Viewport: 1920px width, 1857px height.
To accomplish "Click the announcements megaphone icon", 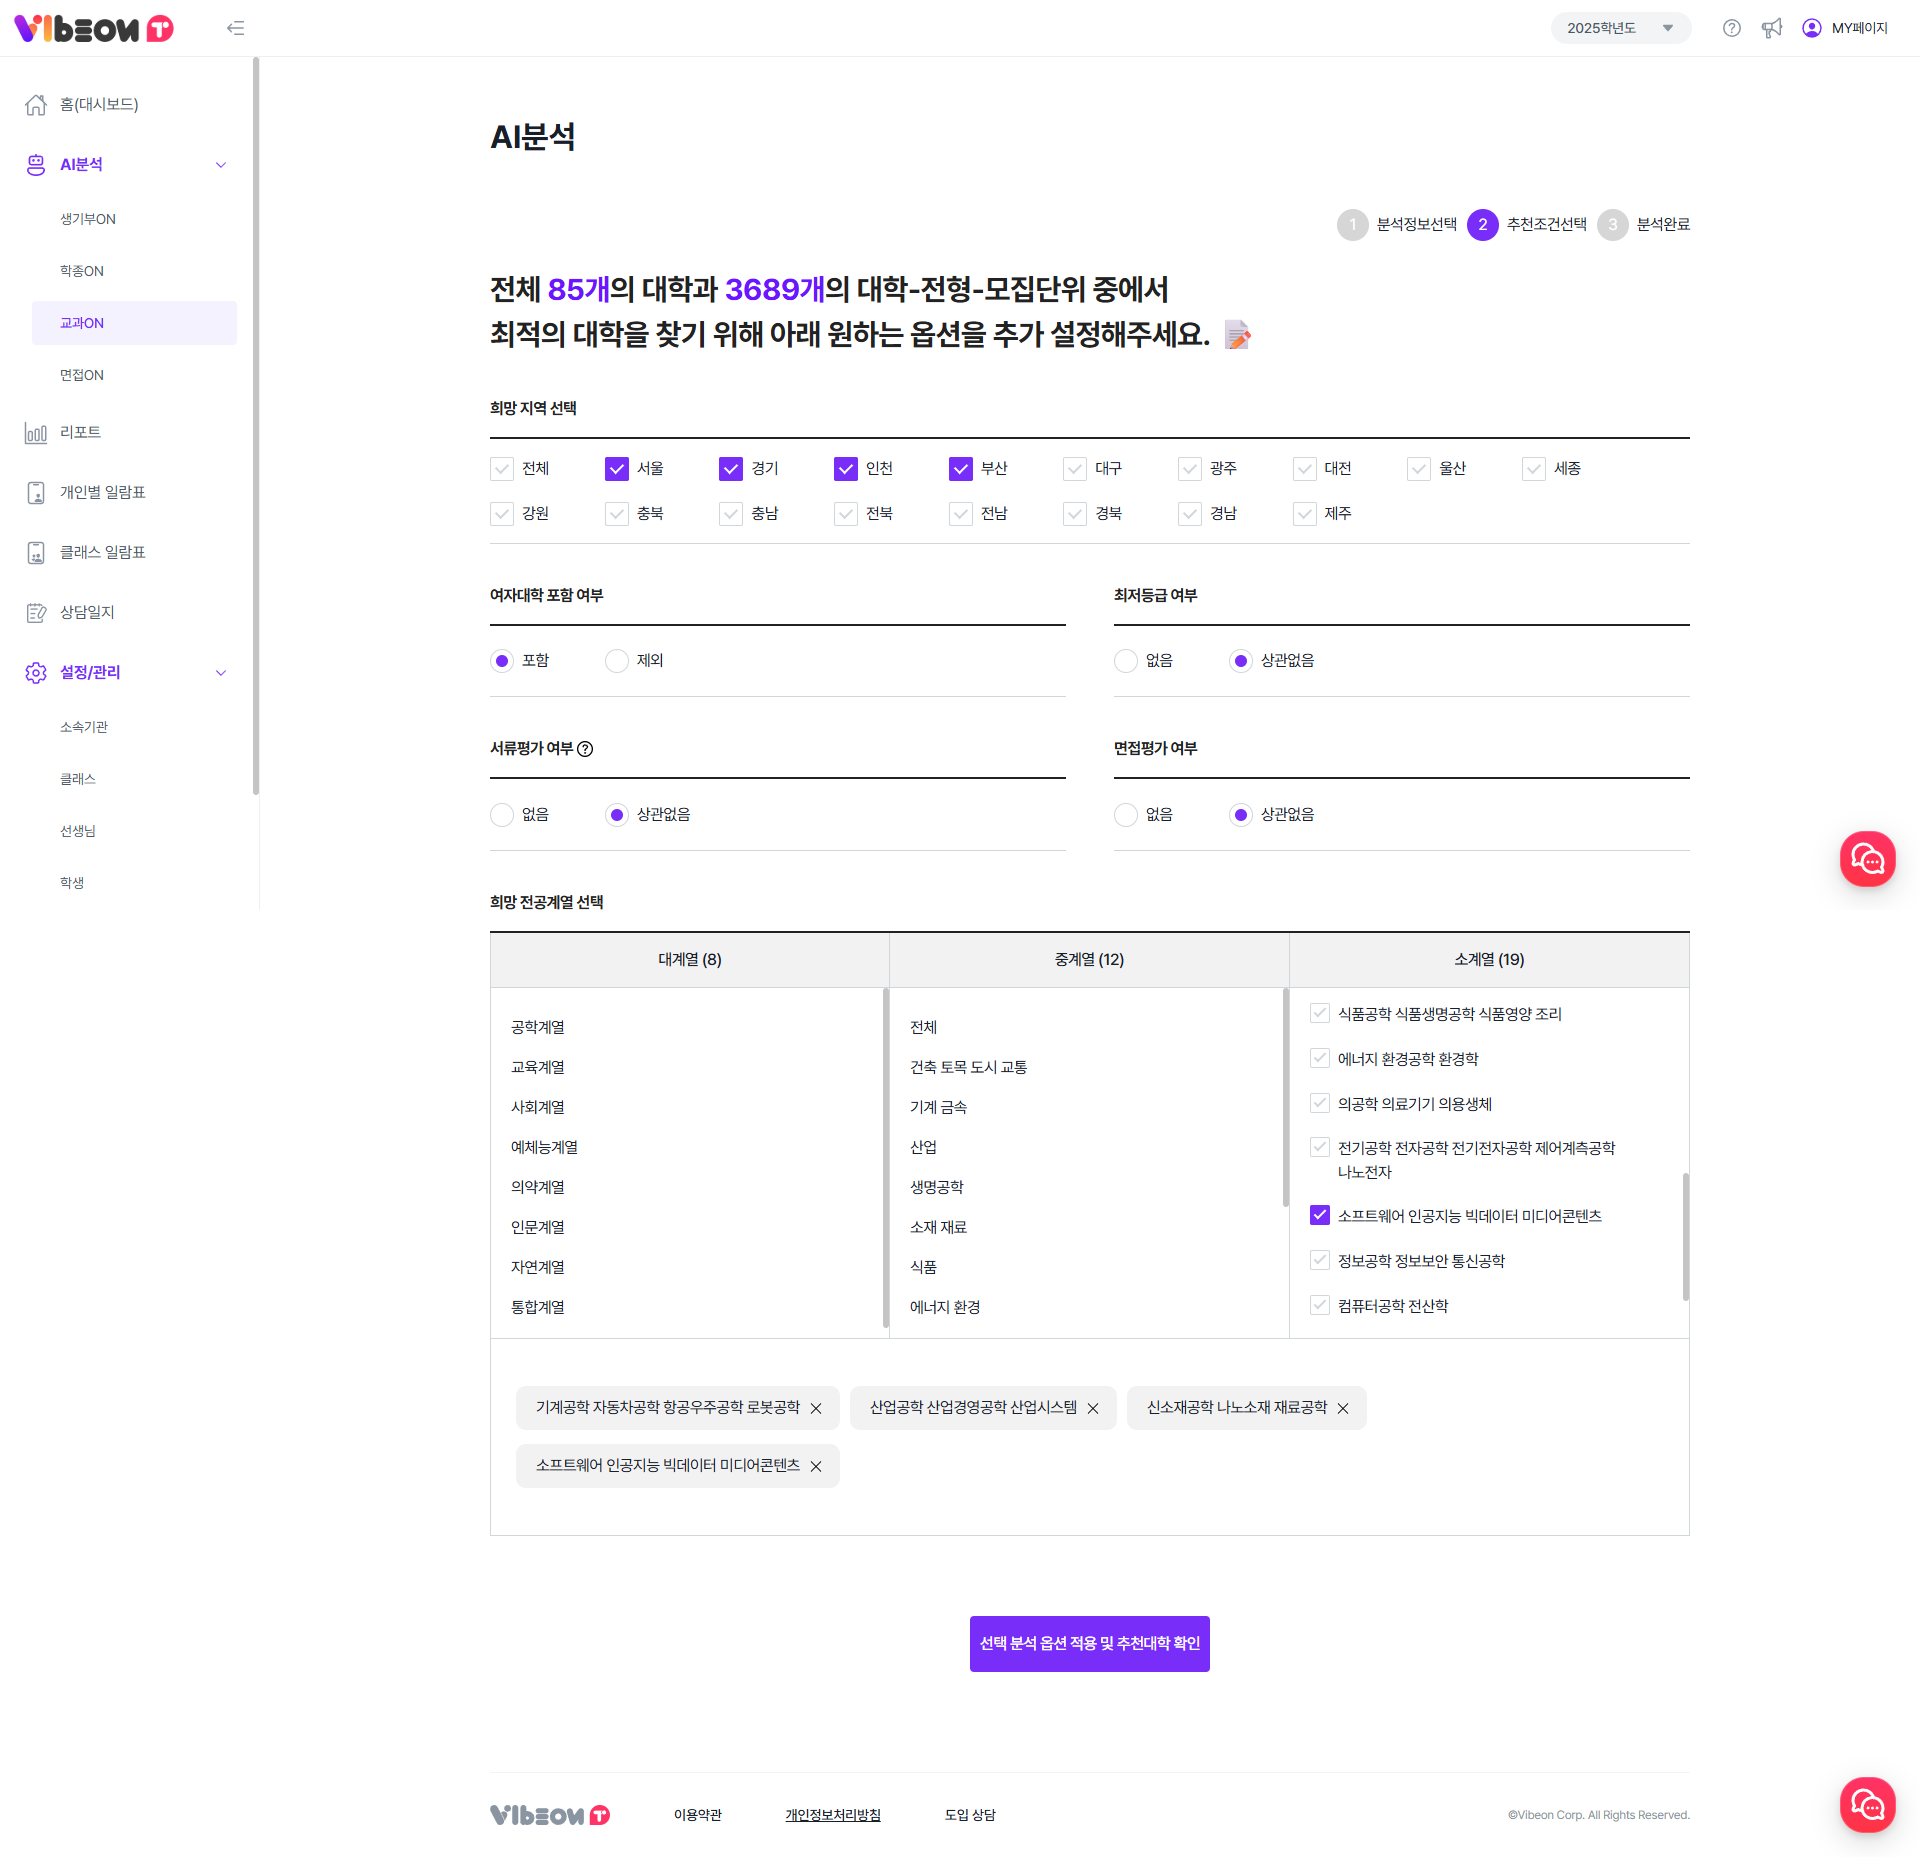I will click(1771, 28).
